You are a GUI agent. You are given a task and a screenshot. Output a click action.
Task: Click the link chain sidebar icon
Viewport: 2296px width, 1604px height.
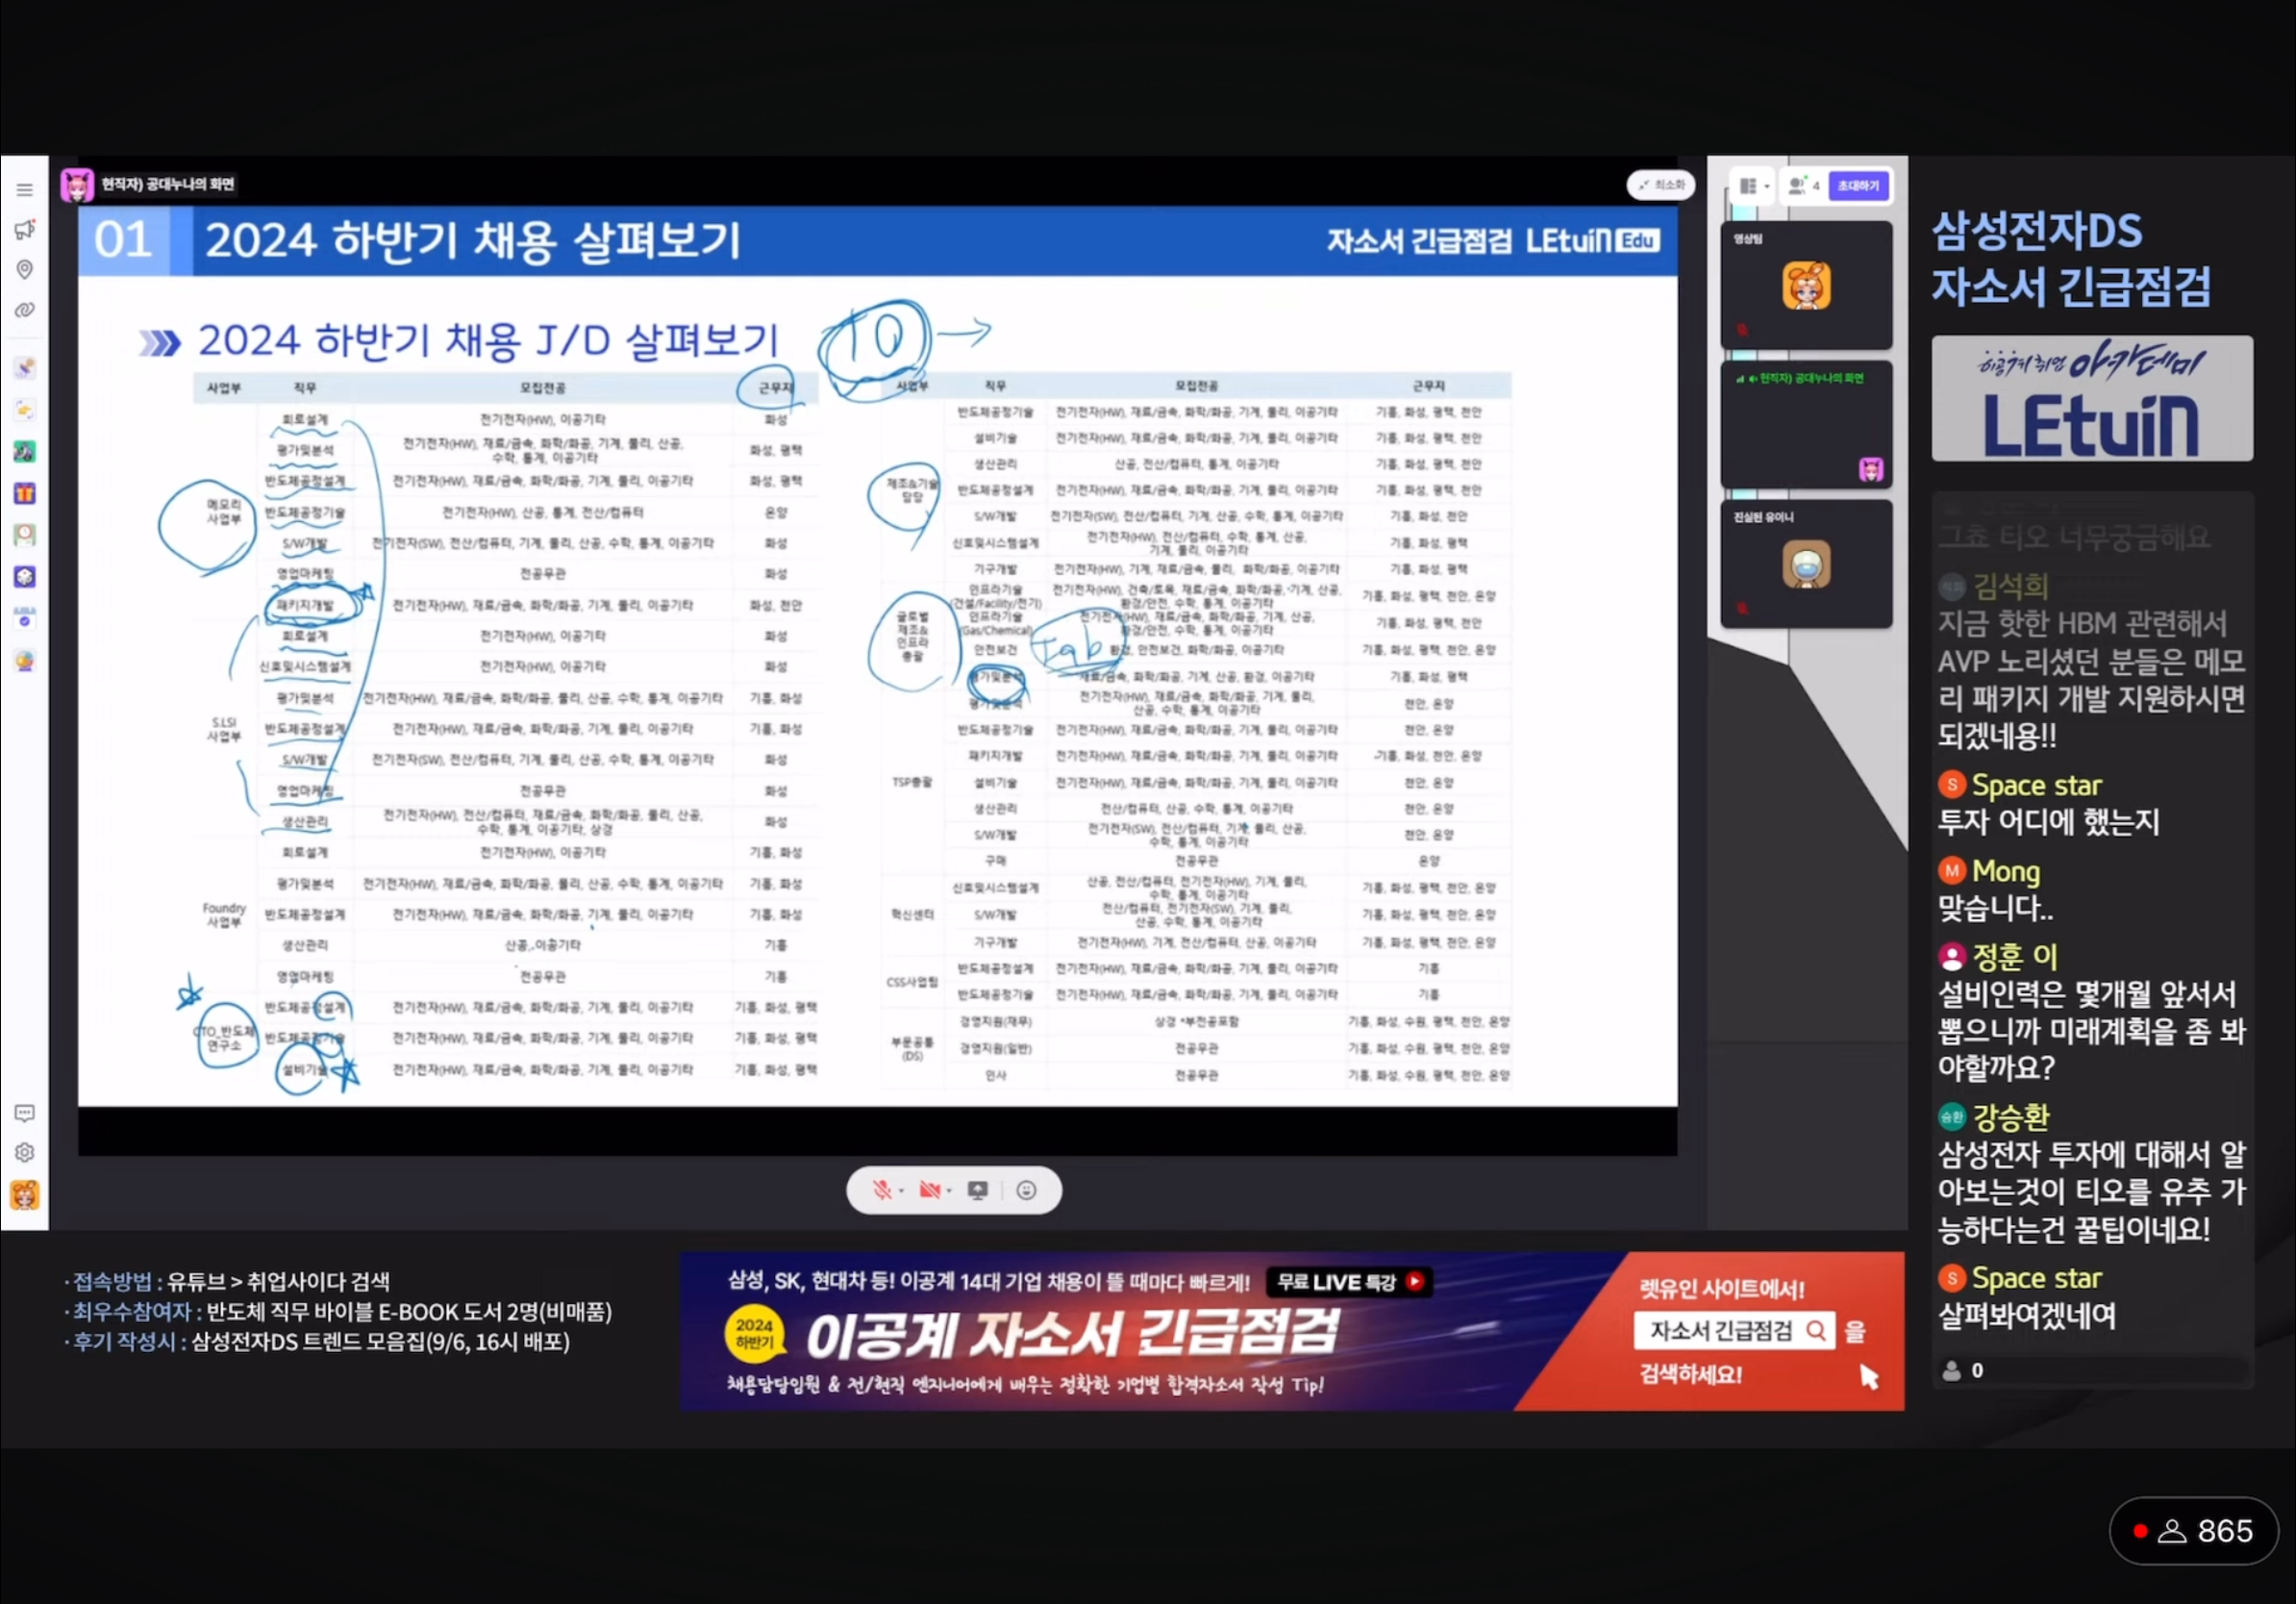pyautogui.click(x=24, y=310)
